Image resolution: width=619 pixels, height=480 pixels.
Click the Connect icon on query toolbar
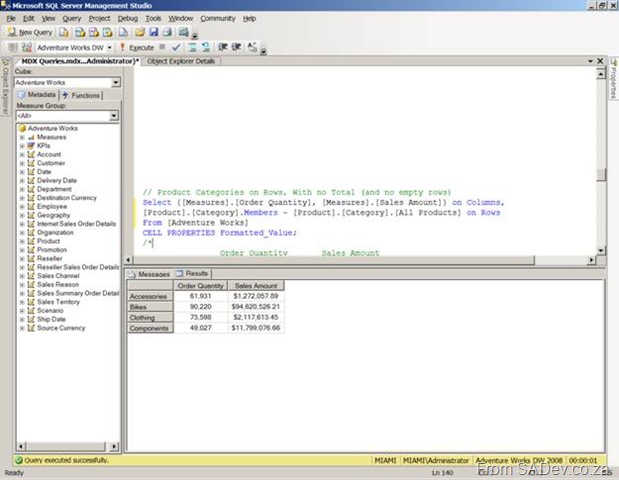click(x=13, y=48)
